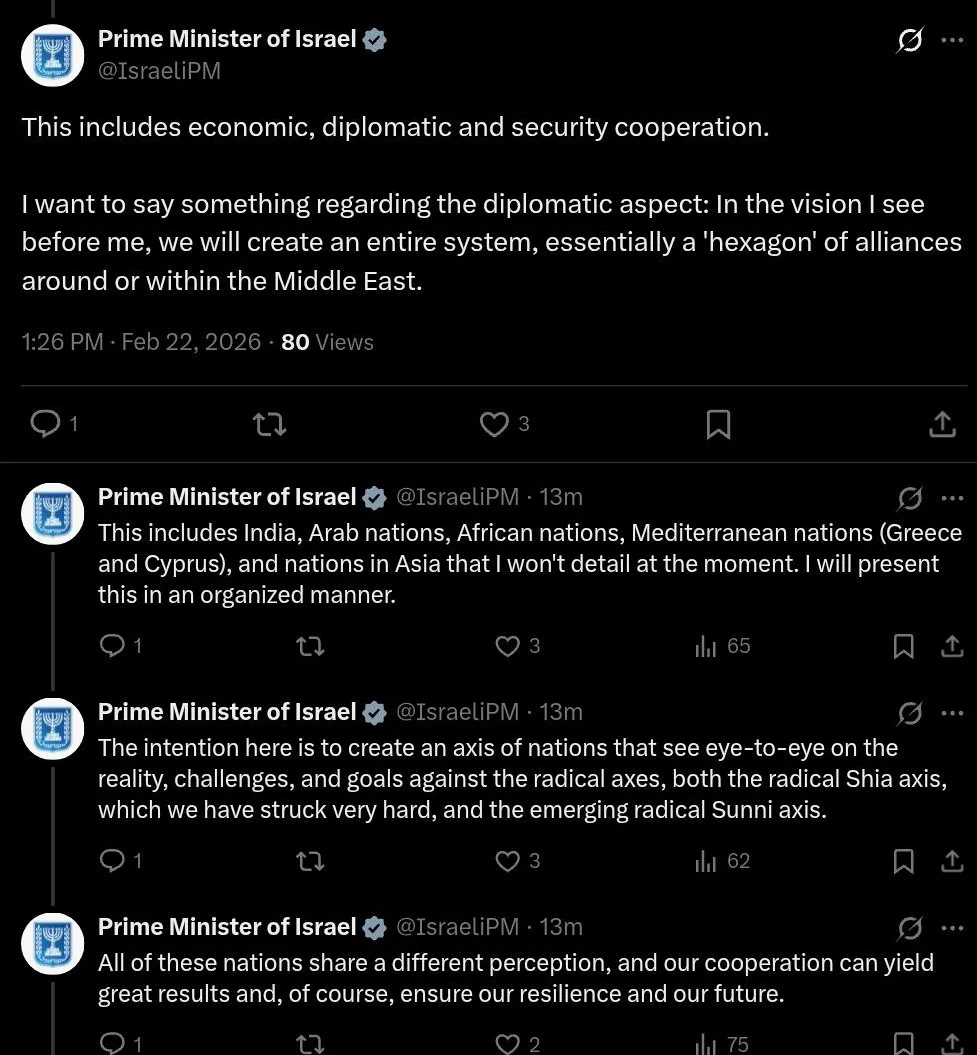This screenshot has height=1055, width=977.
Task: Repost the reply about the radical Shia axis
Action: (x=311, y=861)
